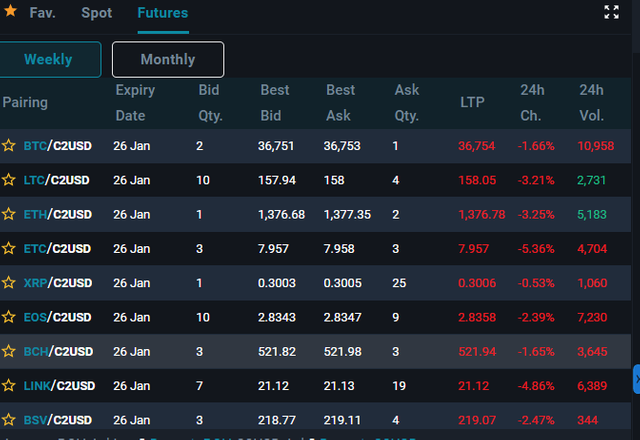
Task: Sort by LTP column header
Action: [472, 102]
